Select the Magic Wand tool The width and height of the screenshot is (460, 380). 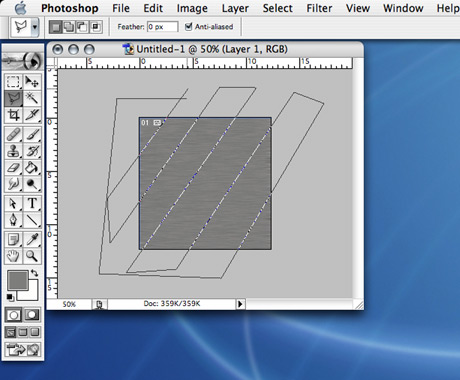[x=32, y=98]
